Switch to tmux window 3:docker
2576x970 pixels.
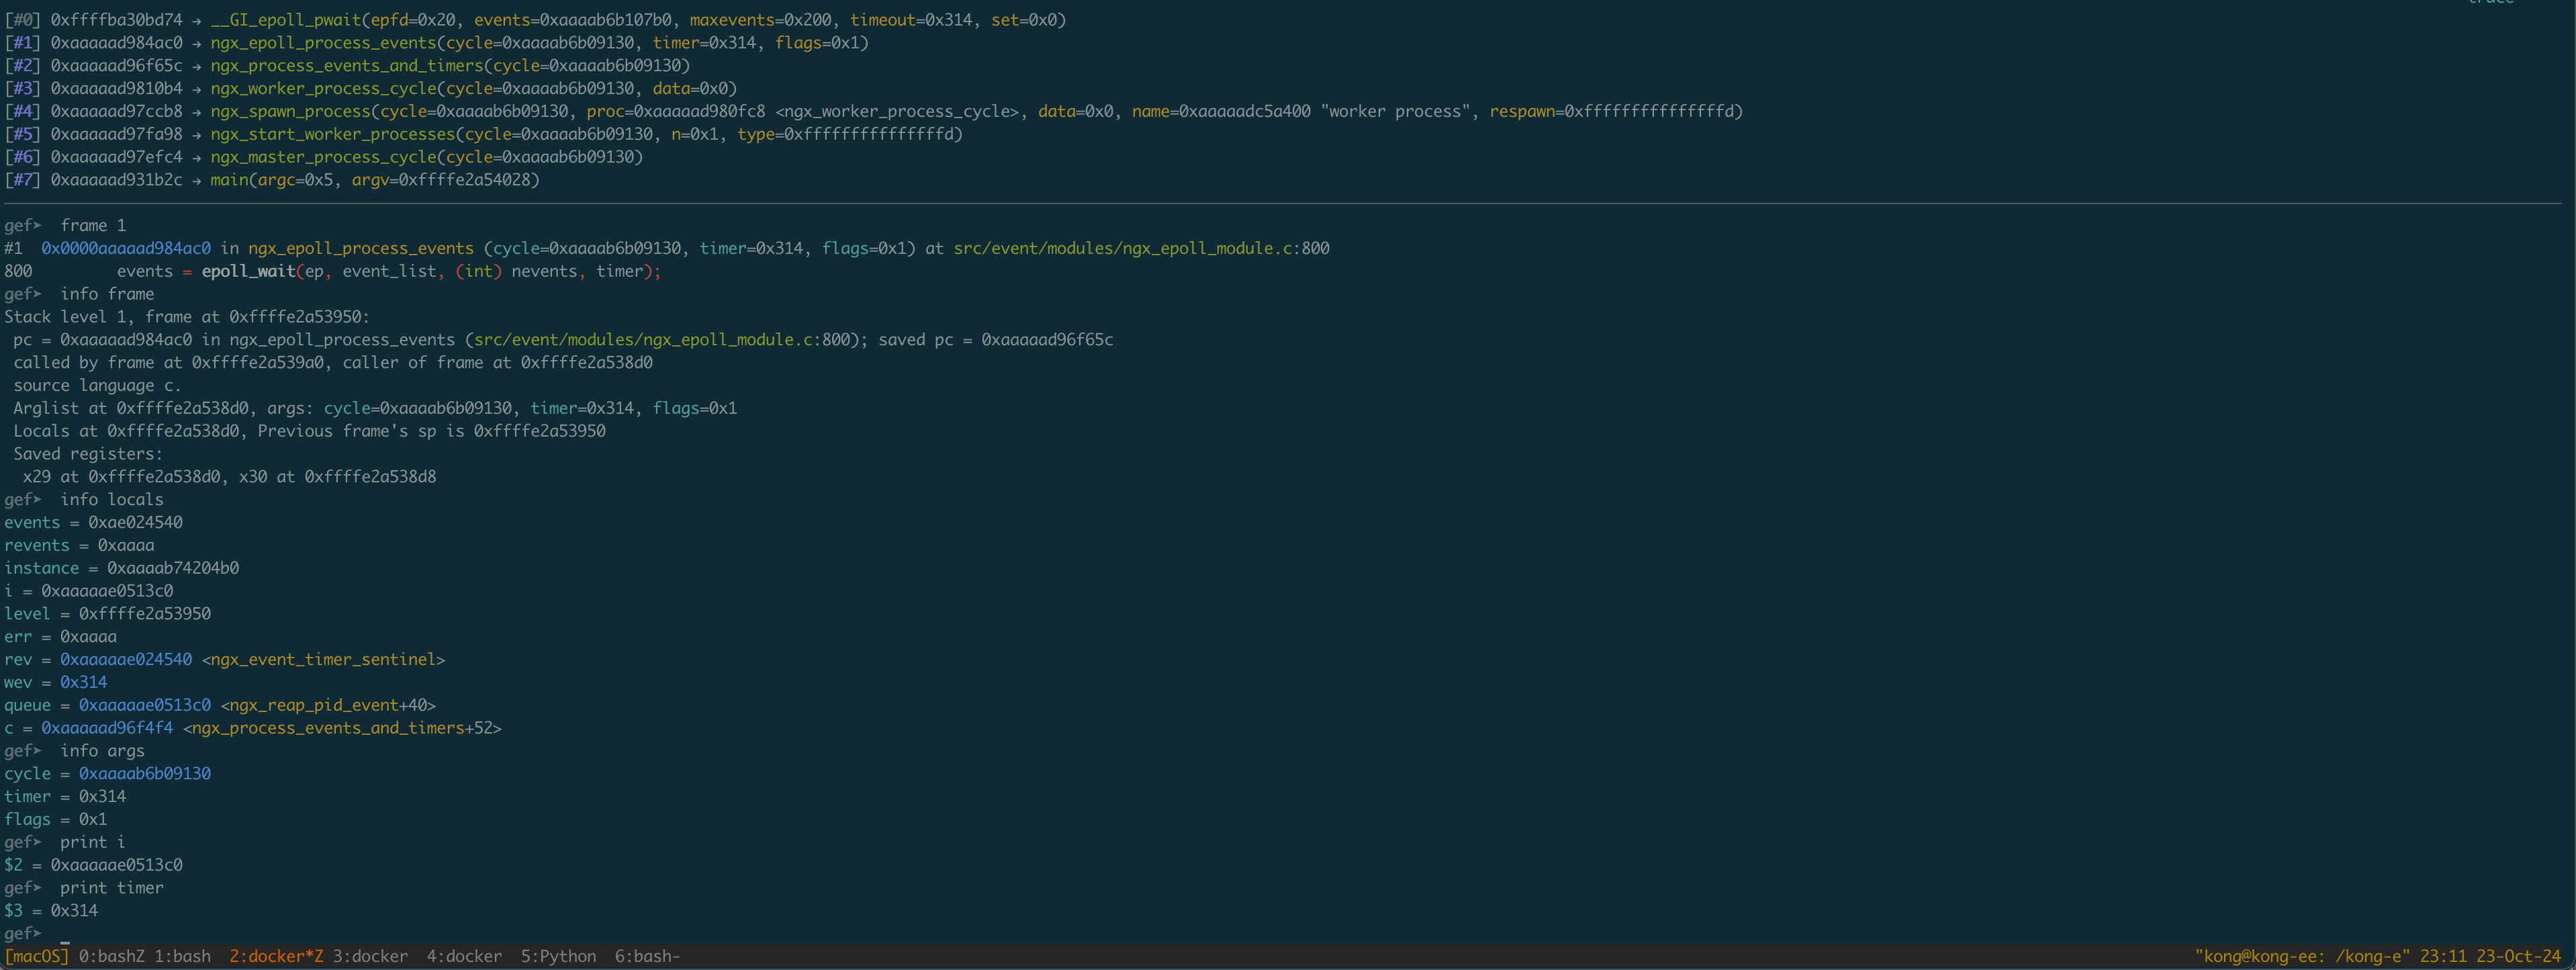[x=370, y=956]
